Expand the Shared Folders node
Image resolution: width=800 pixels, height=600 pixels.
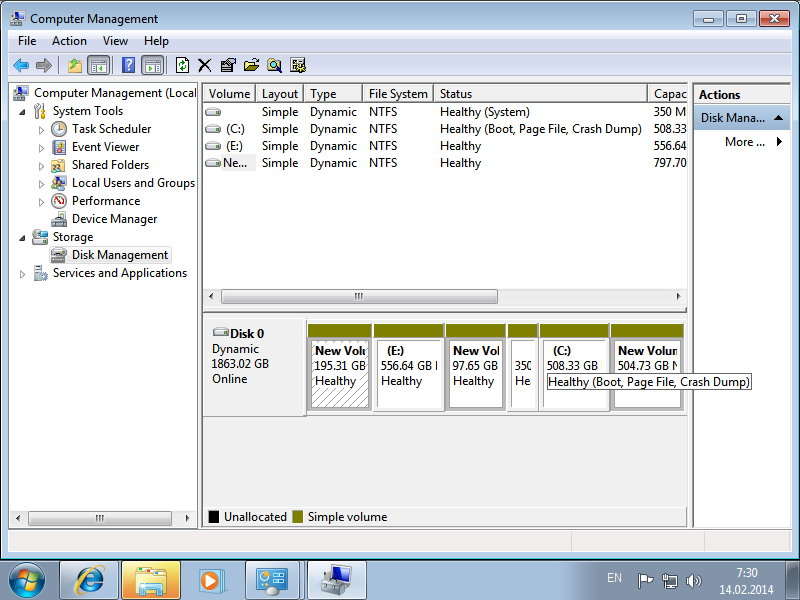(x=41, y=166)
